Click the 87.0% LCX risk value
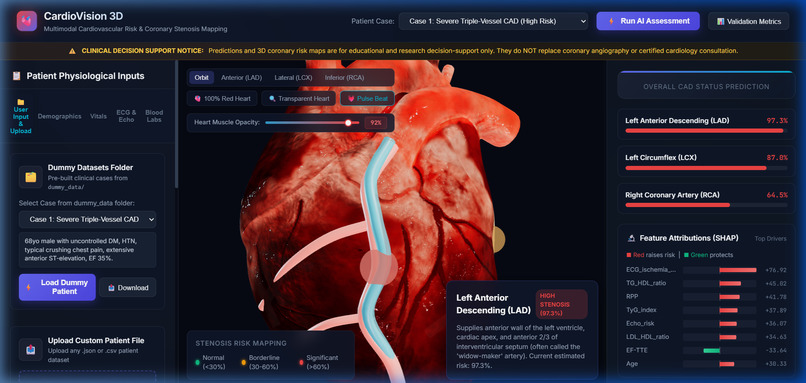The width and height of the screenshot is (806, 383). coord(777,157)
